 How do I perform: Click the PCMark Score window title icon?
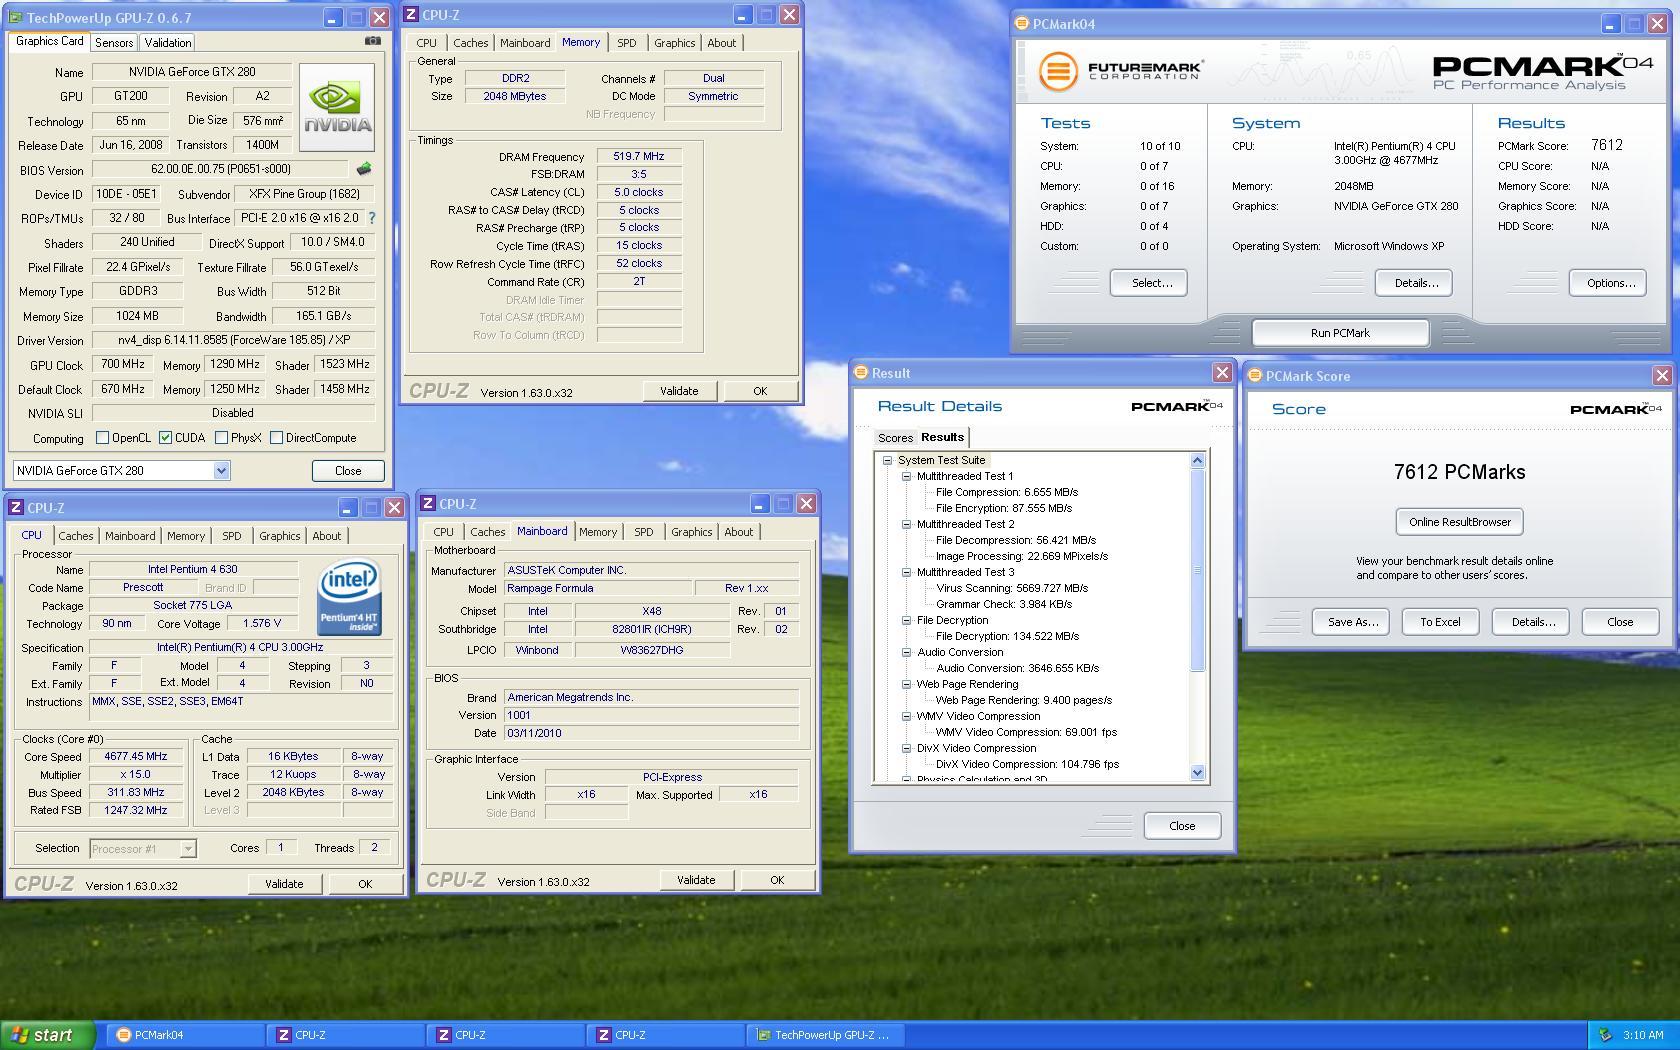[x=1255, y=376]
